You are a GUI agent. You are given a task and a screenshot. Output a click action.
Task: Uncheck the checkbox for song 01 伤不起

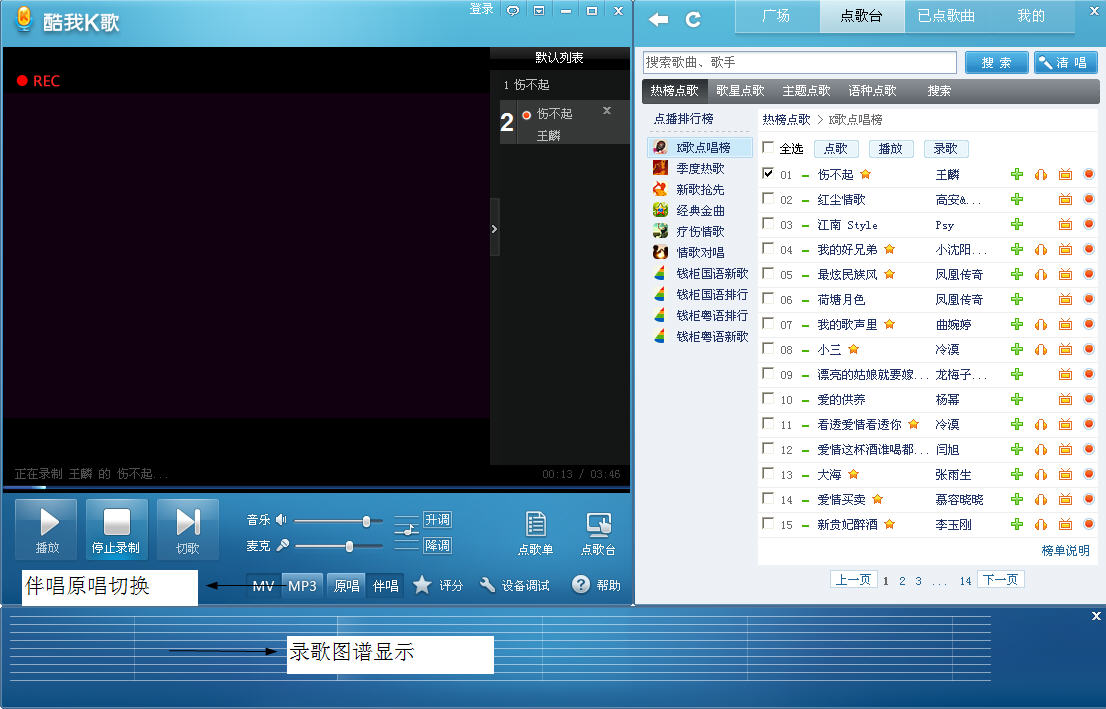(x=768, y=173)
